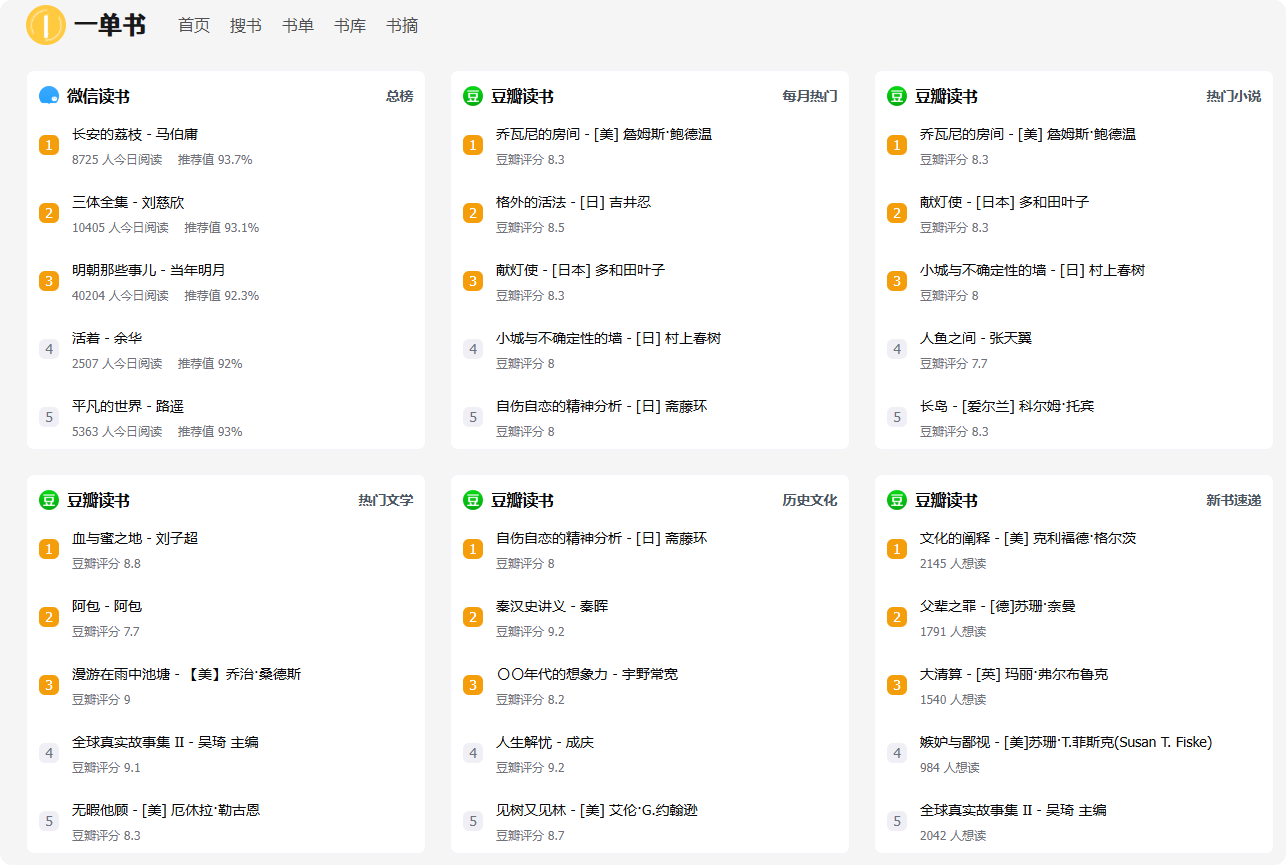Viewport: 1286px width, 865px height.
Task: Click rank 2 badge beside 阿包
Action: pos(49,617)
